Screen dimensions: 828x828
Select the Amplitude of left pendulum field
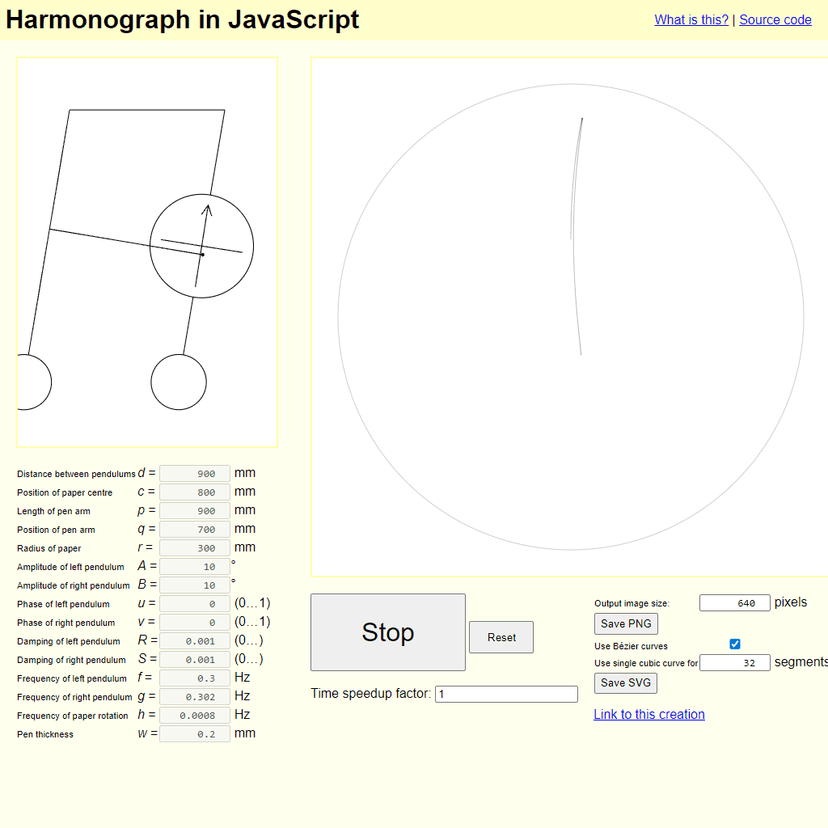(x=194, y=566)
